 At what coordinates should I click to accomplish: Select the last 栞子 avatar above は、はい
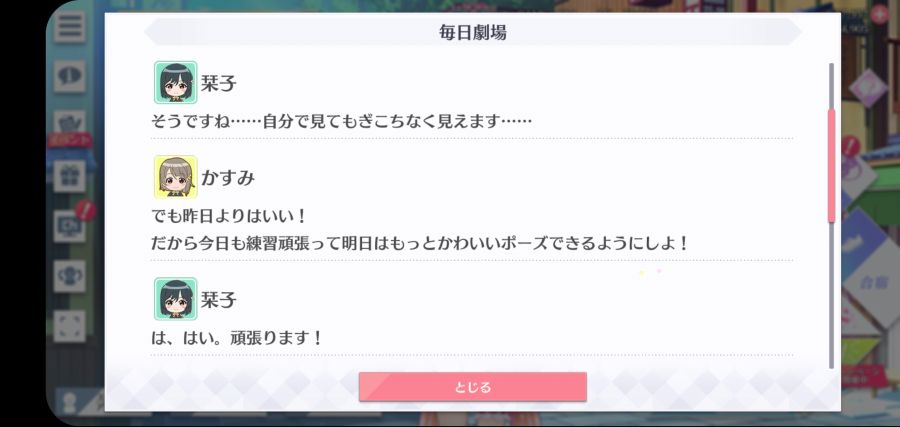coord(176,299)
